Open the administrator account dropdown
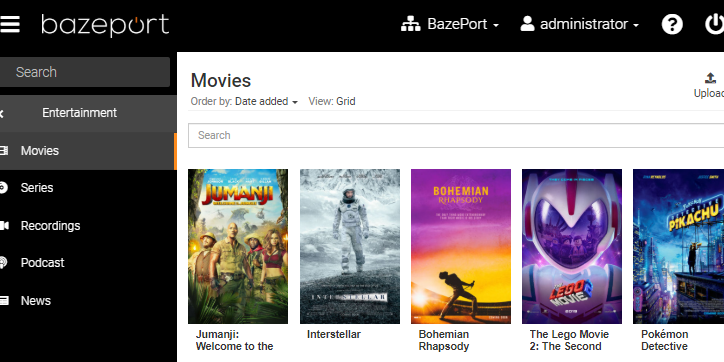Screen dimensions: 724x362 pos(589,24)
